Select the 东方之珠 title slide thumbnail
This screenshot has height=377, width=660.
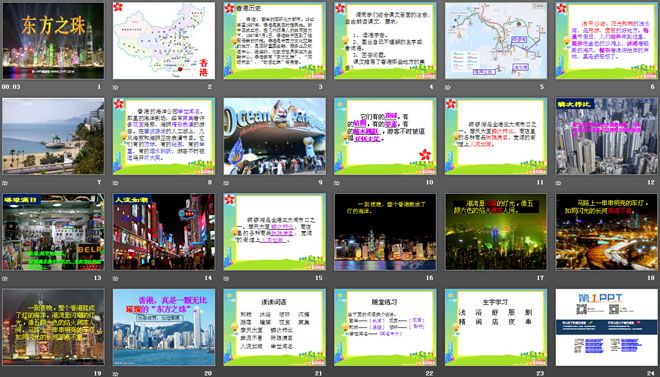[53, 40]
